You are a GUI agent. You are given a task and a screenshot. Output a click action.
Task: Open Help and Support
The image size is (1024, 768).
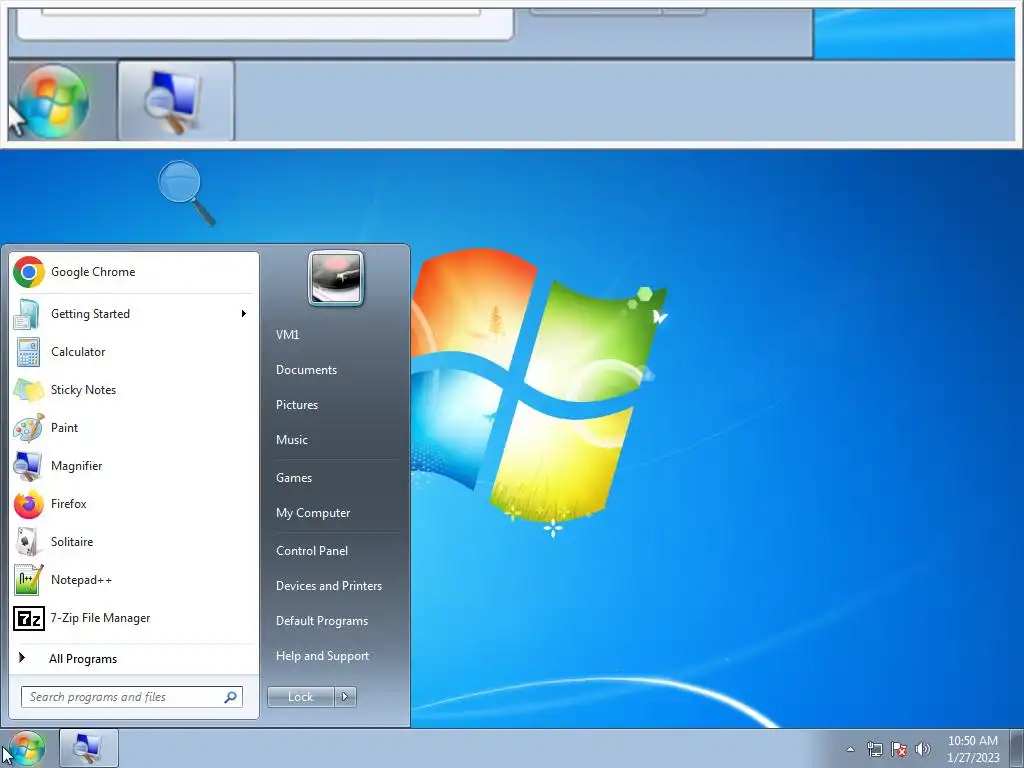coord(322,656)
